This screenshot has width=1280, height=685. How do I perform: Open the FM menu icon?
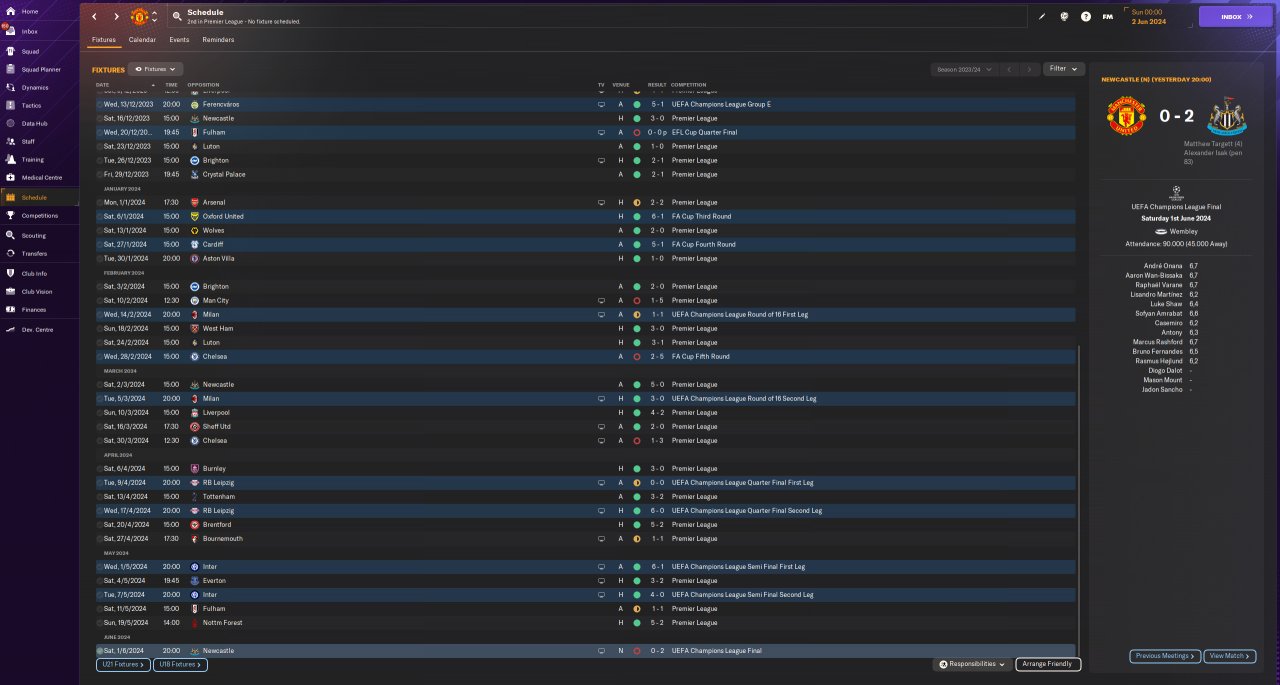1108,16
